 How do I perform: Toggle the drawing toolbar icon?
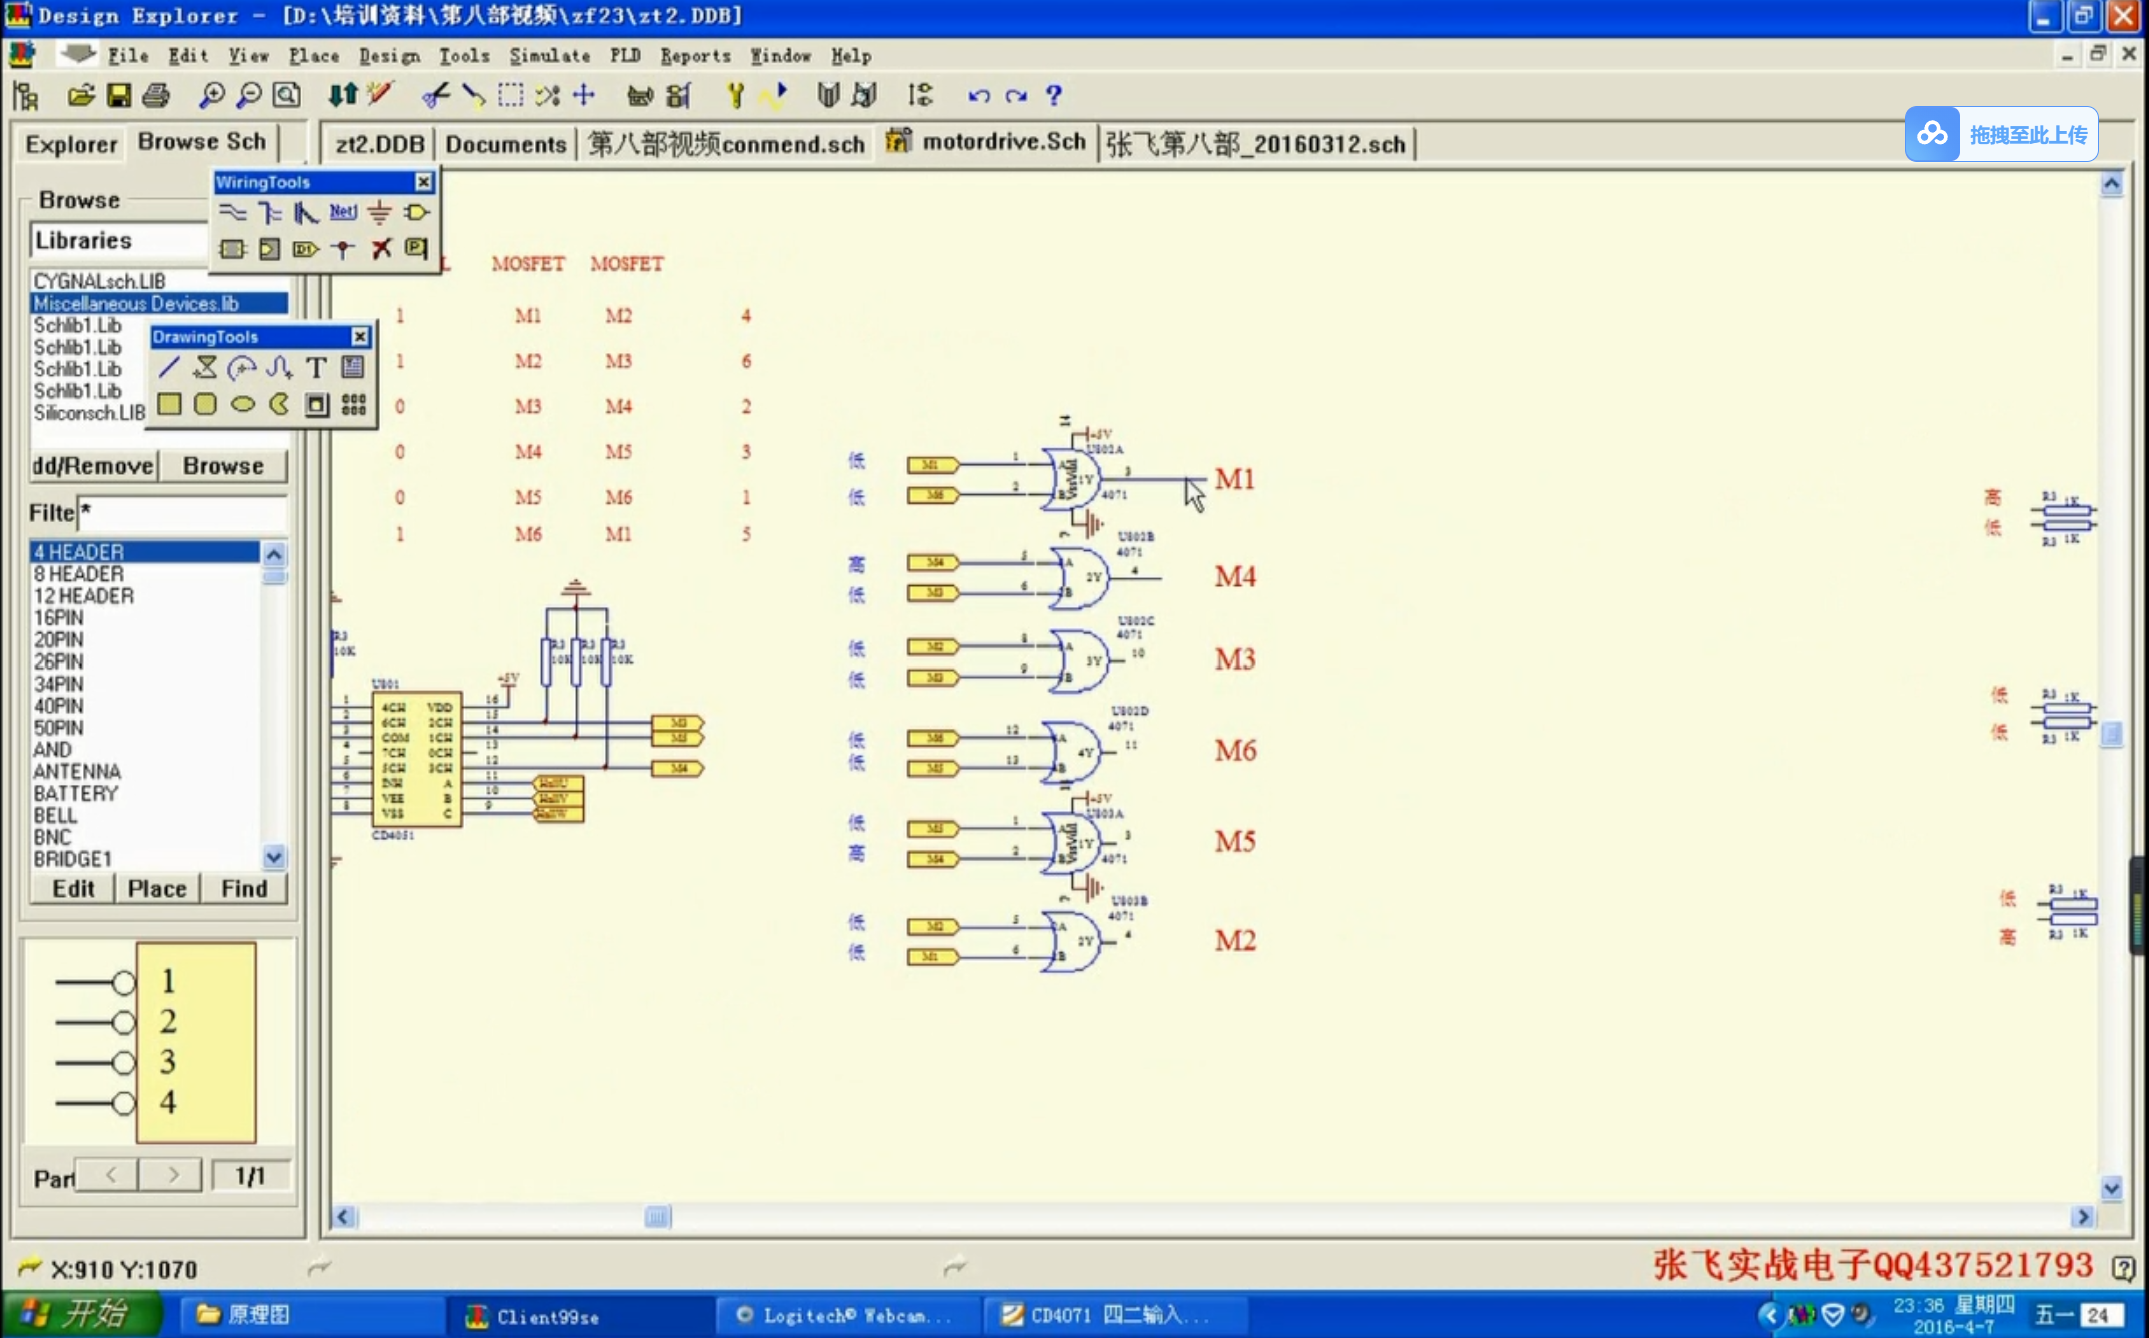(x=640, y=96)
